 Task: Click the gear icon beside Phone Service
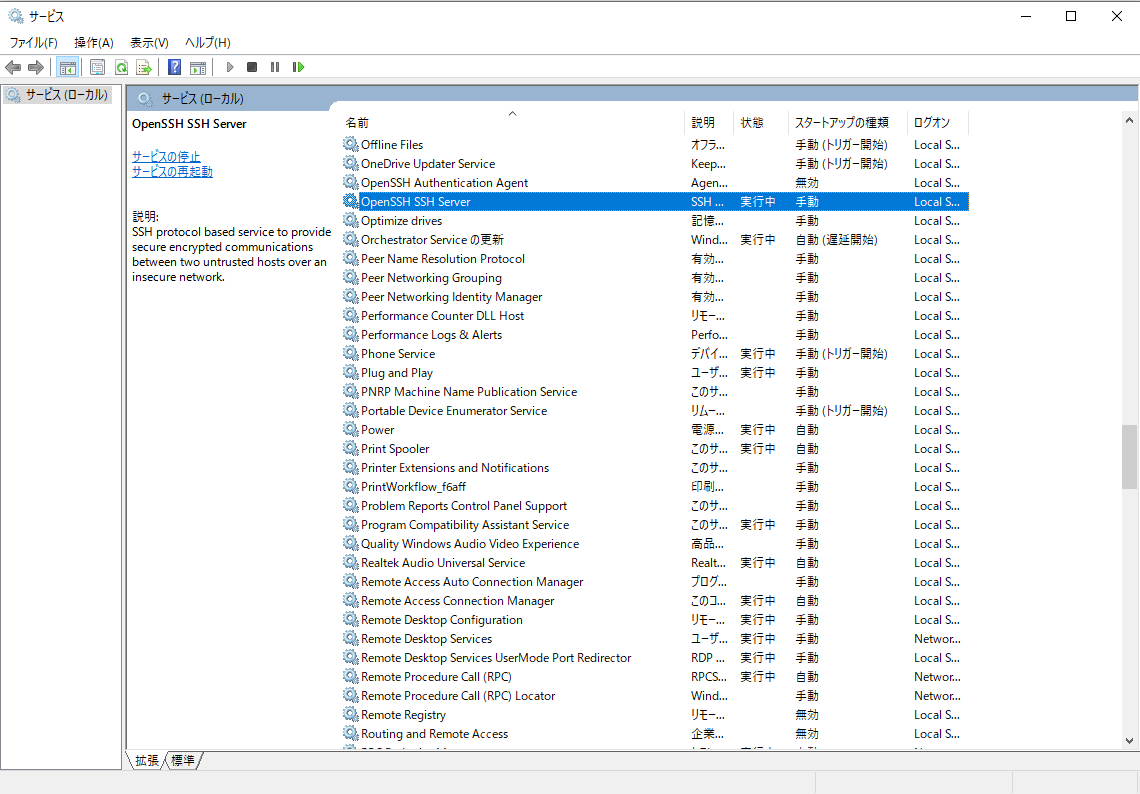click(350, 353)
